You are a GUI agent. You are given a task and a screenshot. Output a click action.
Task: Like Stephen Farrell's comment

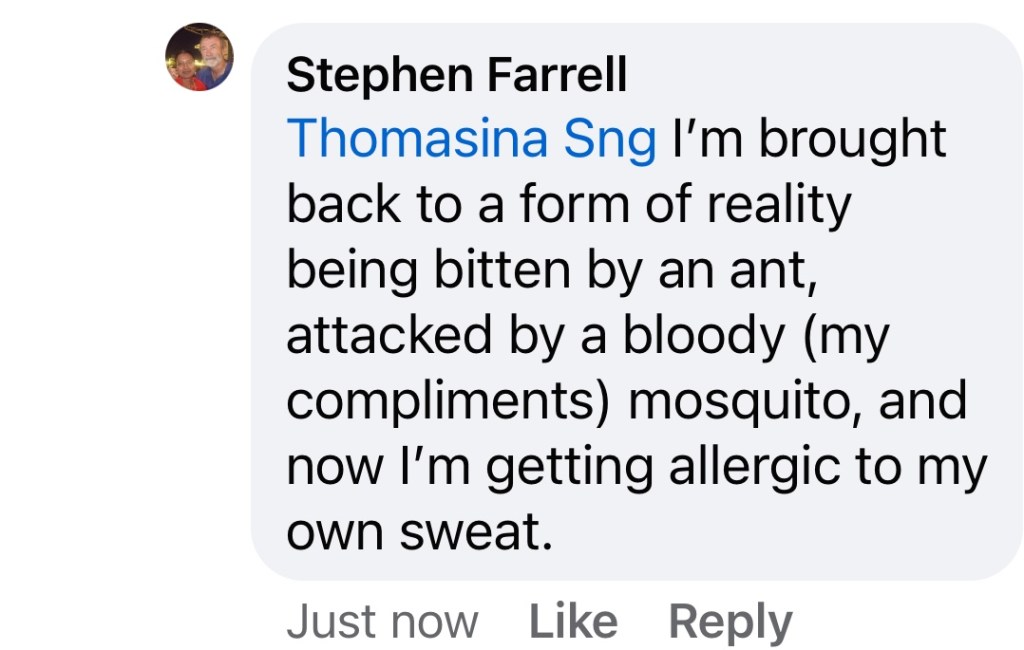coord(572,622)
